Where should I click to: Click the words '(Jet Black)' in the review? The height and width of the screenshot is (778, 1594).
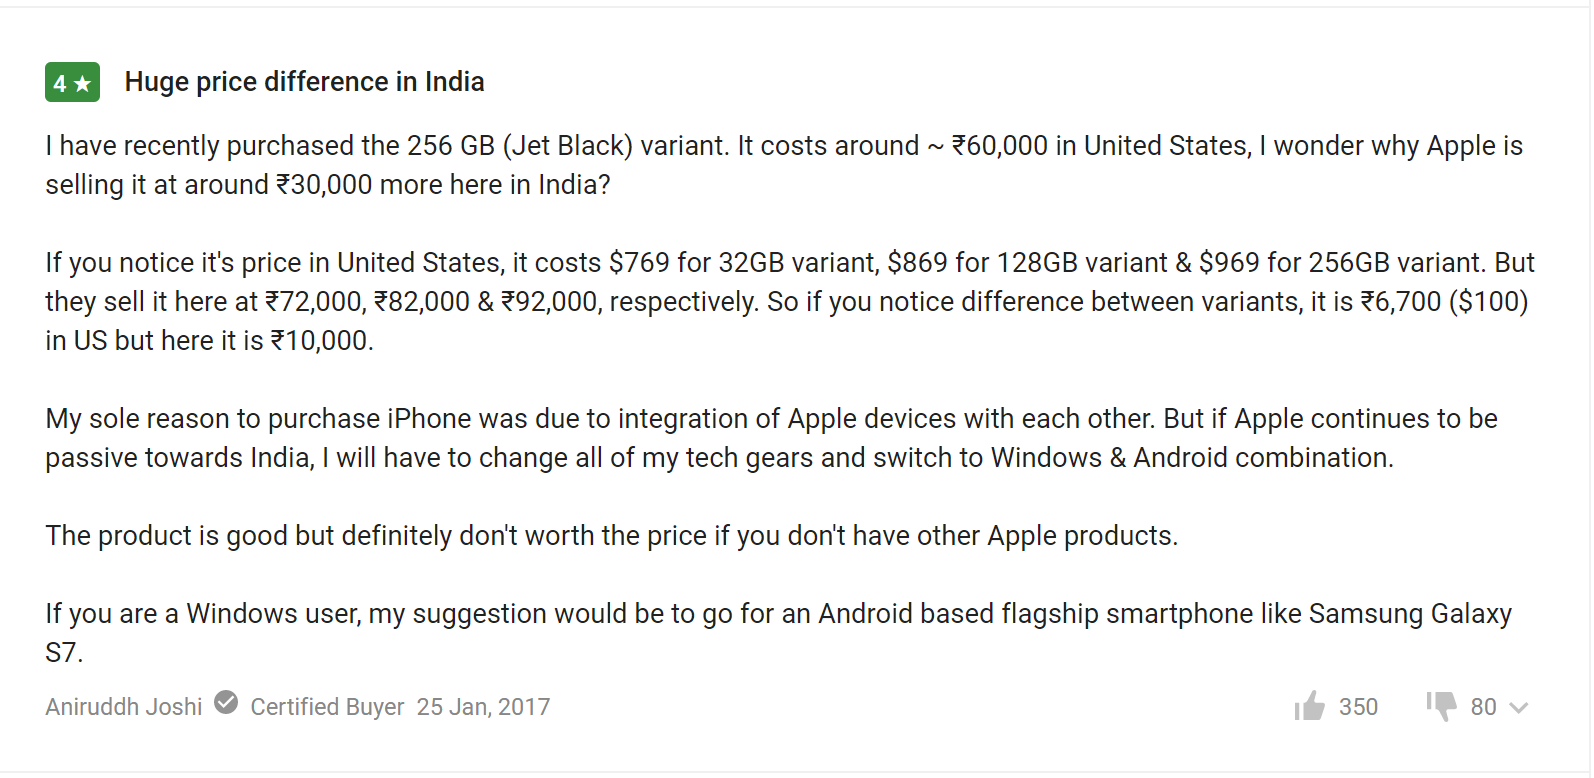coord(568,146)
